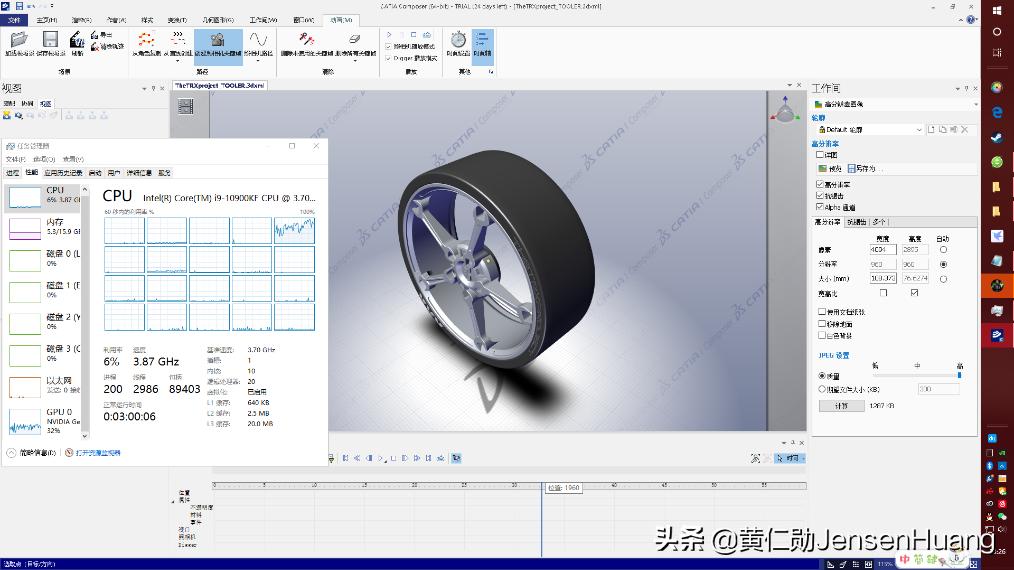Image resolution: width=1014 pixels, height=570 pixels.
Task: Click the stopwatch icon in ribbon
Action: click(458, 40)
